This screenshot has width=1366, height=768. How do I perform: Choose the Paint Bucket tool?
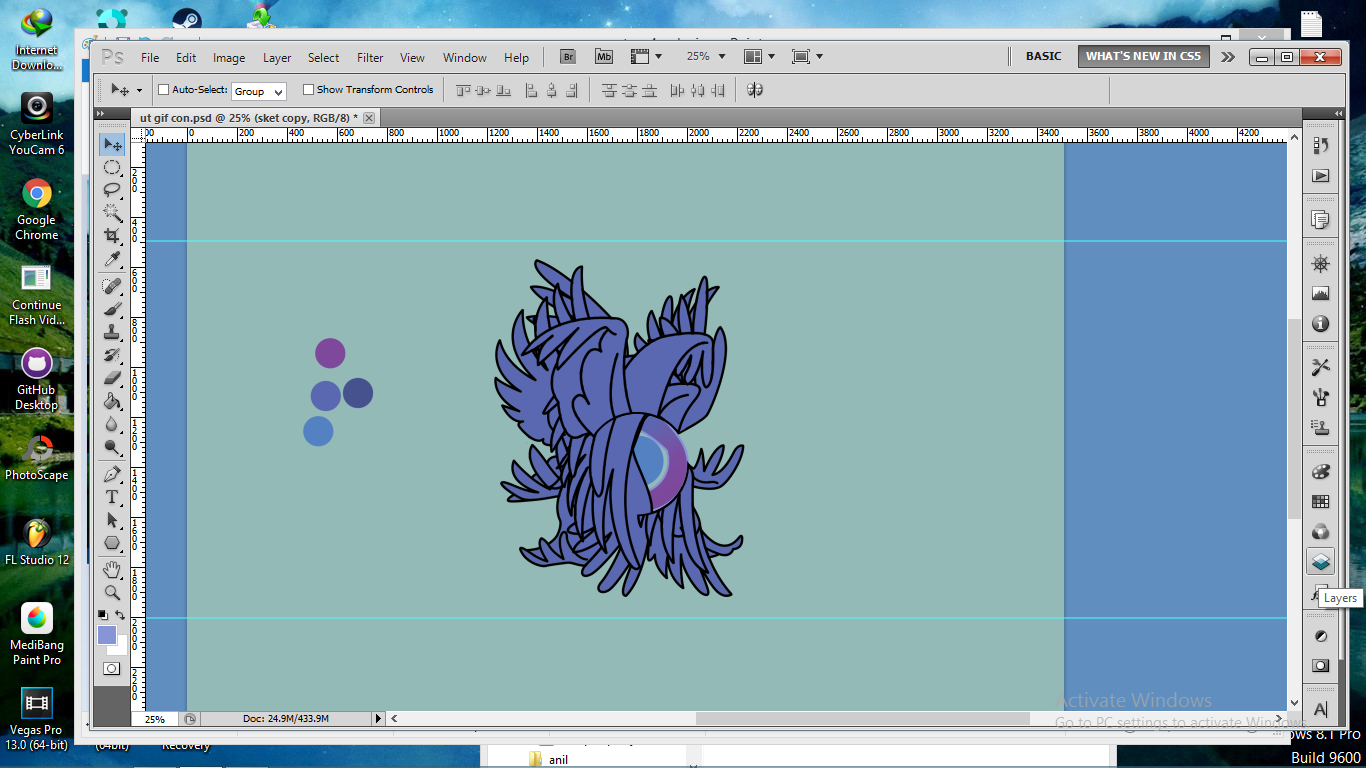pos(112,401)
